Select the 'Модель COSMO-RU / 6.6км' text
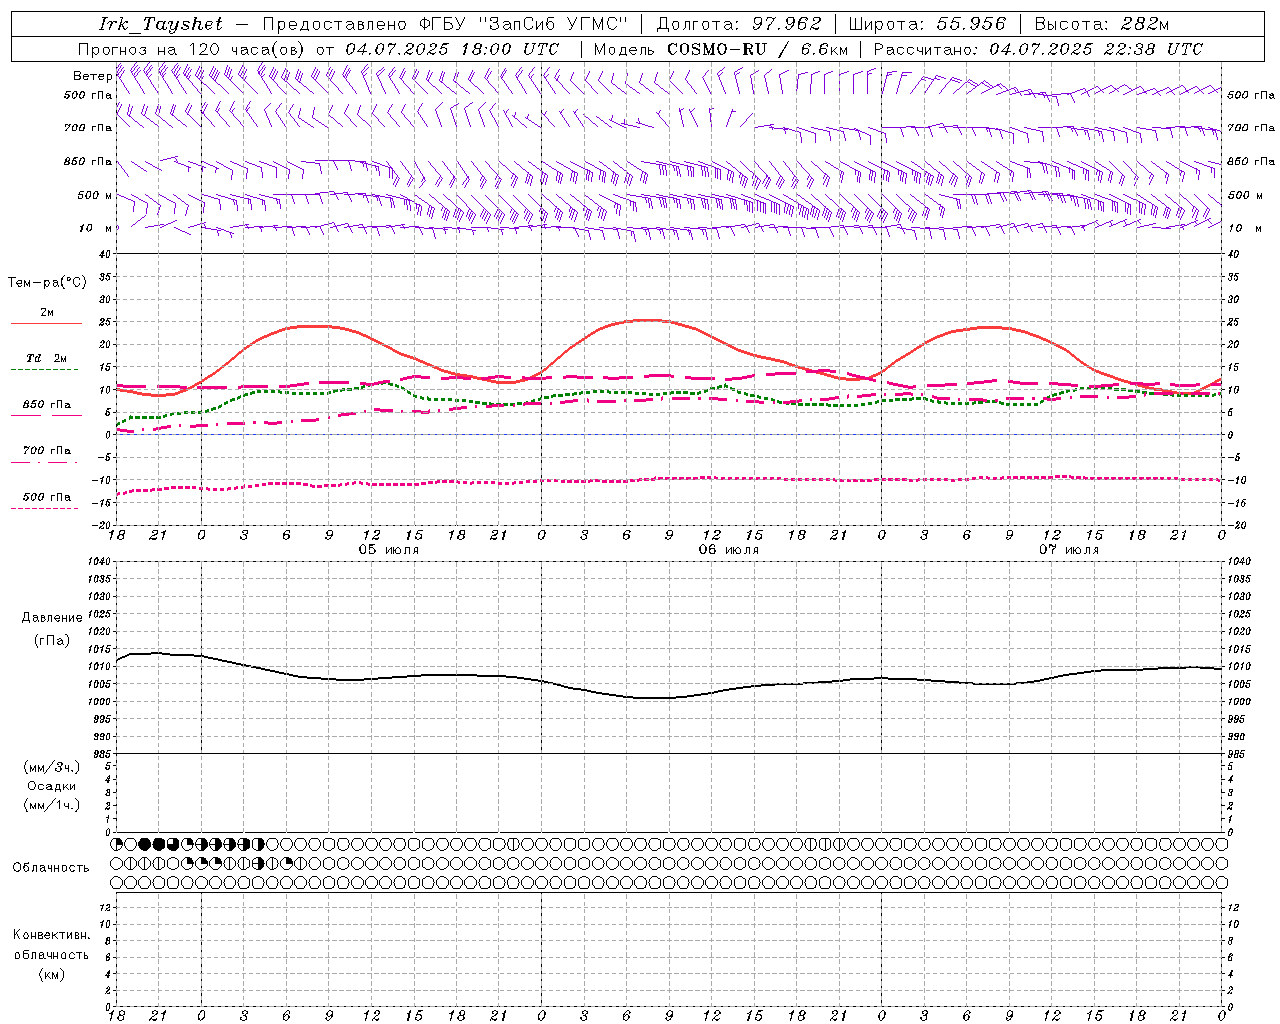Image resolution: width=1280 pixels, height=1024 pixels. click(721, 49)
